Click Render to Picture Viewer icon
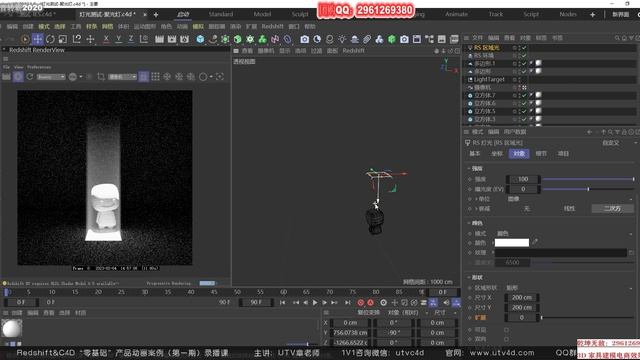Screen dimensions: 640x360 click(x=172, y=39)
